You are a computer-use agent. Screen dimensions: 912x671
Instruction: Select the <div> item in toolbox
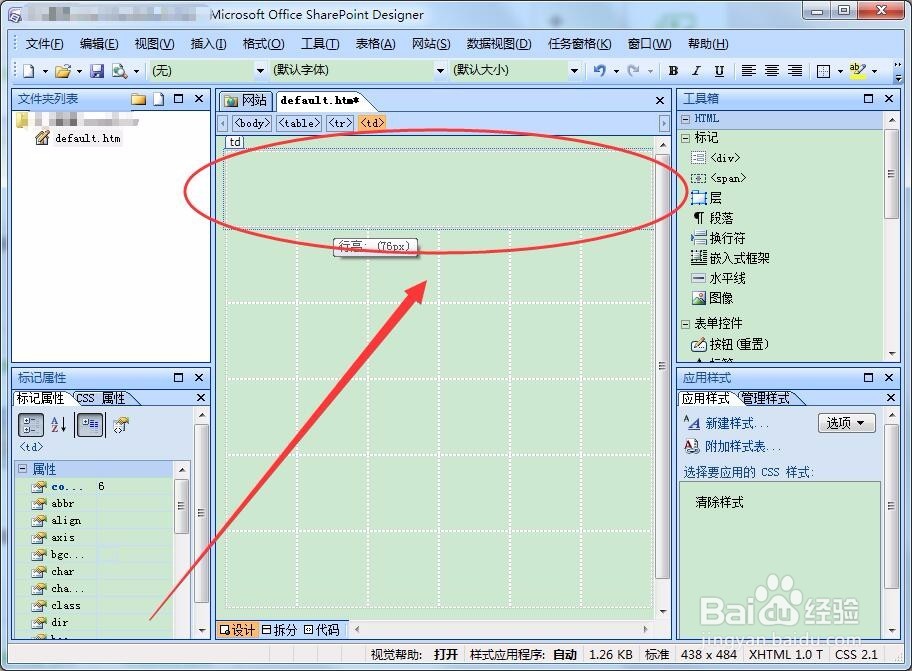click(715, 158)
